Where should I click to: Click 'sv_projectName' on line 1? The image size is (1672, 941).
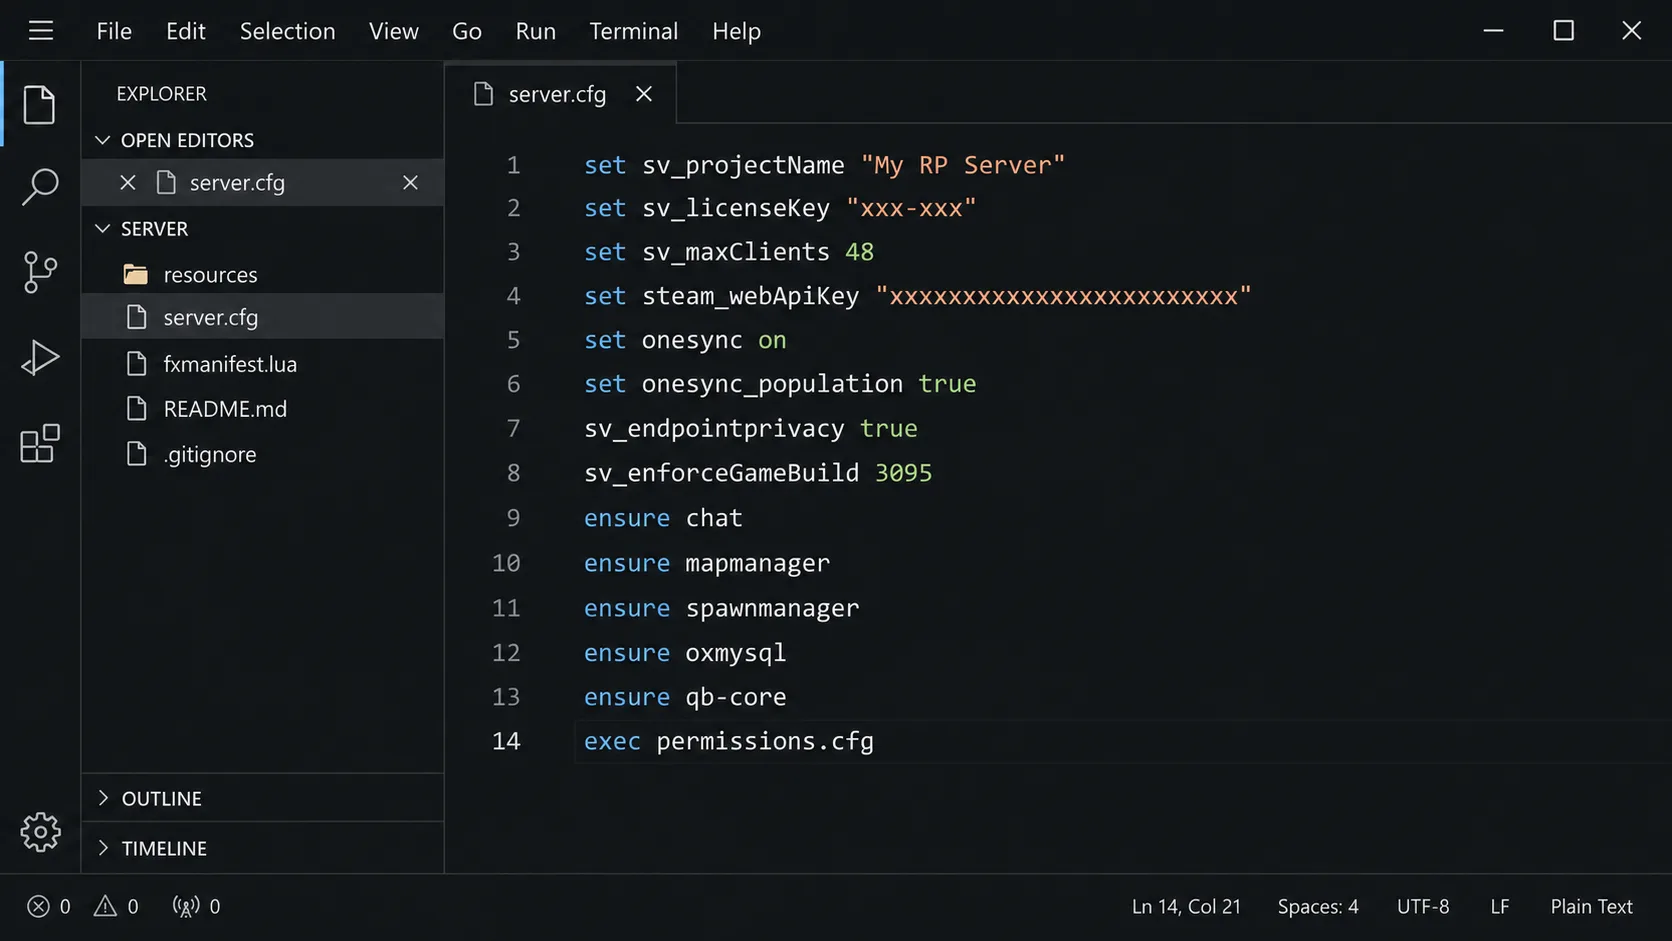[743, 165]
